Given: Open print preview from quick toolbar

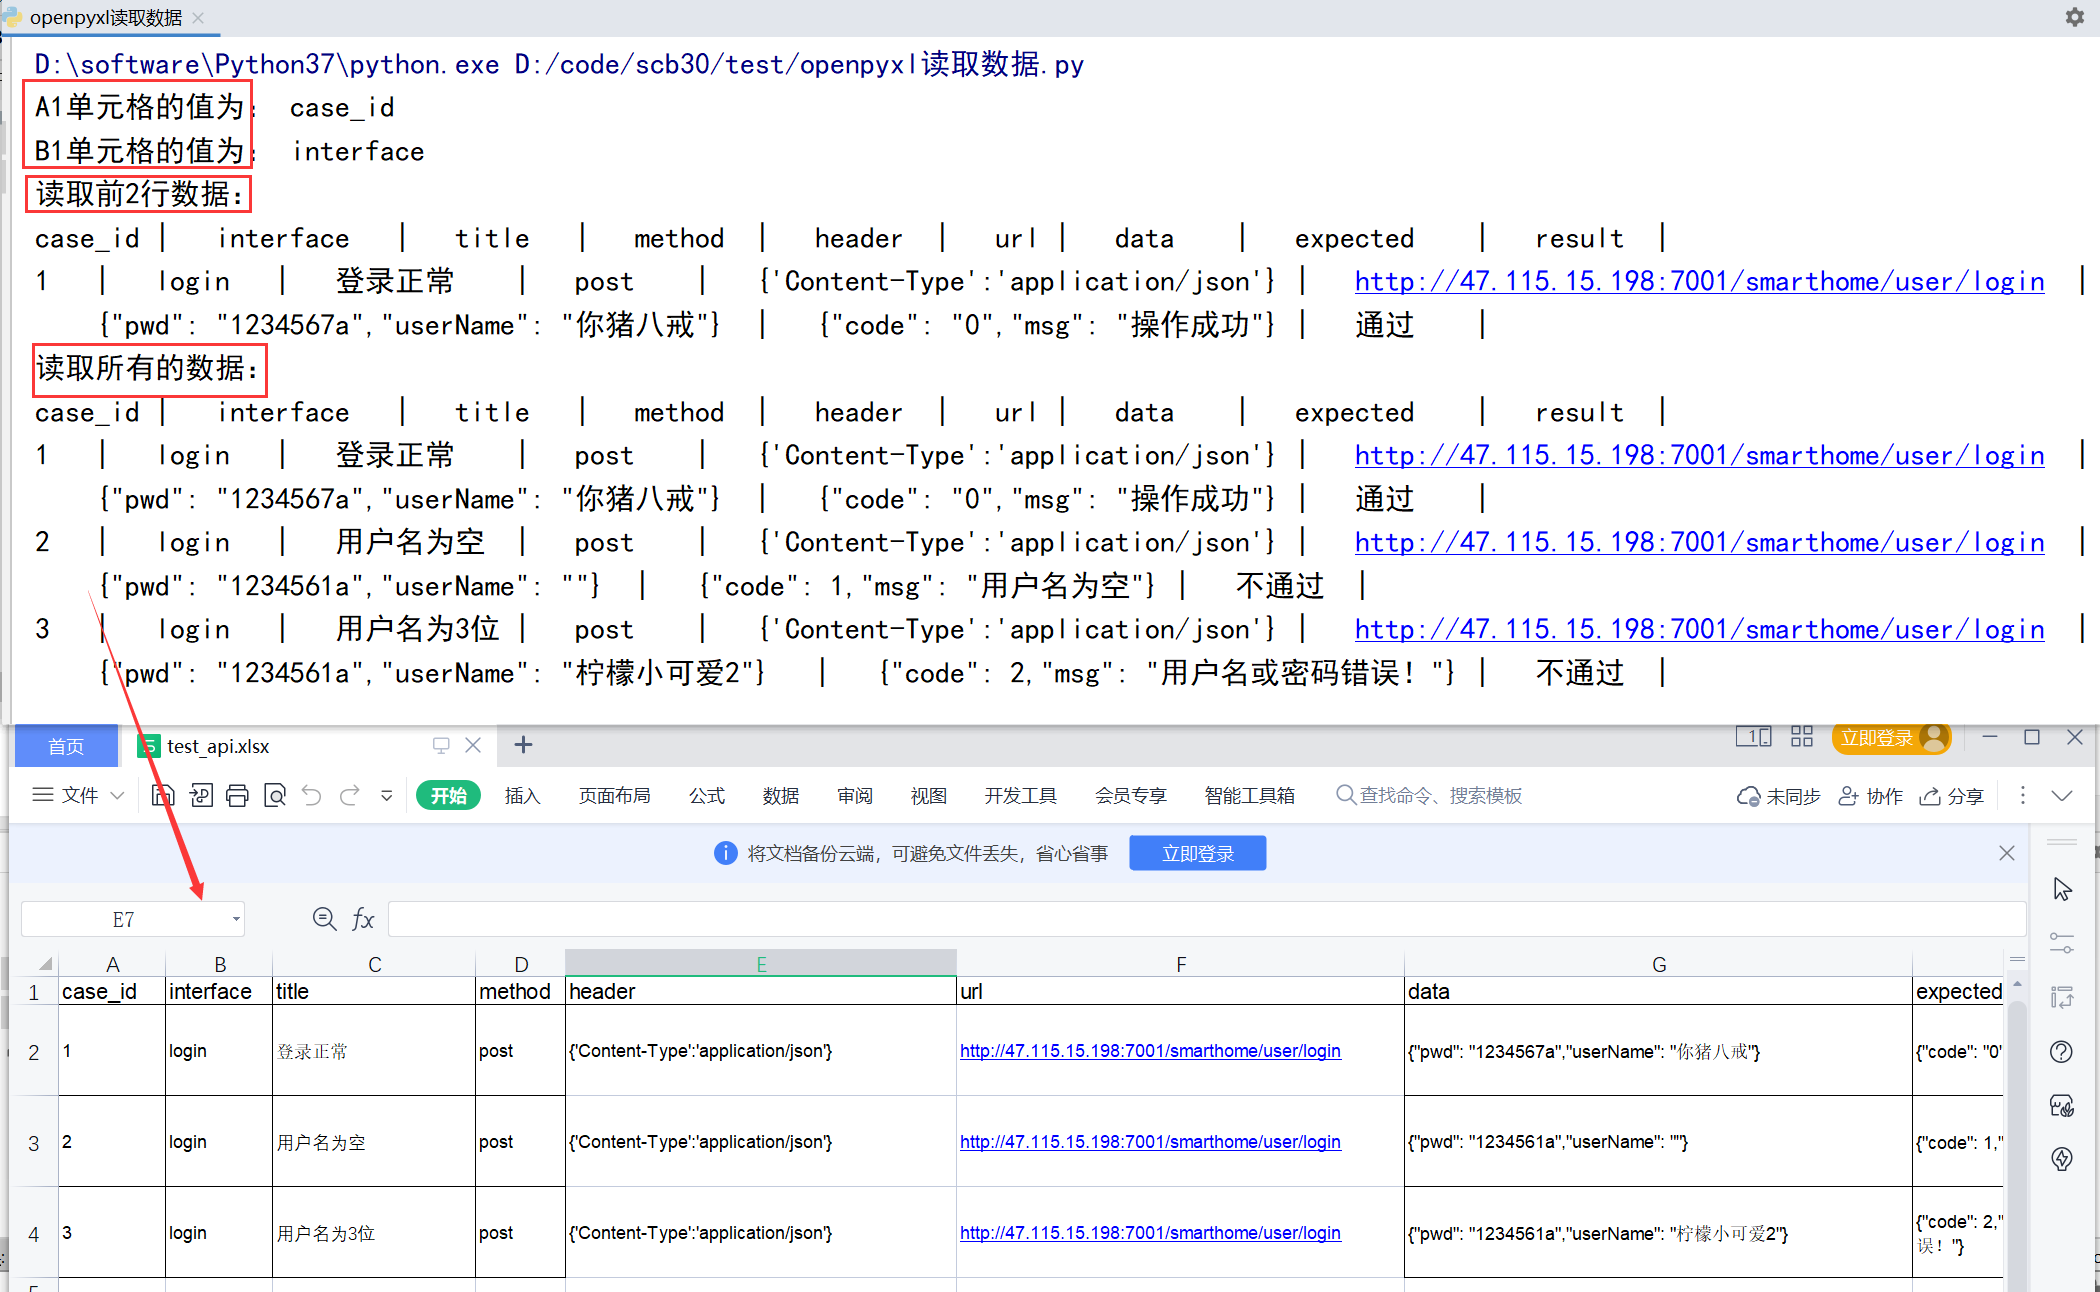Looking at the screenshot, I should 275,796.
